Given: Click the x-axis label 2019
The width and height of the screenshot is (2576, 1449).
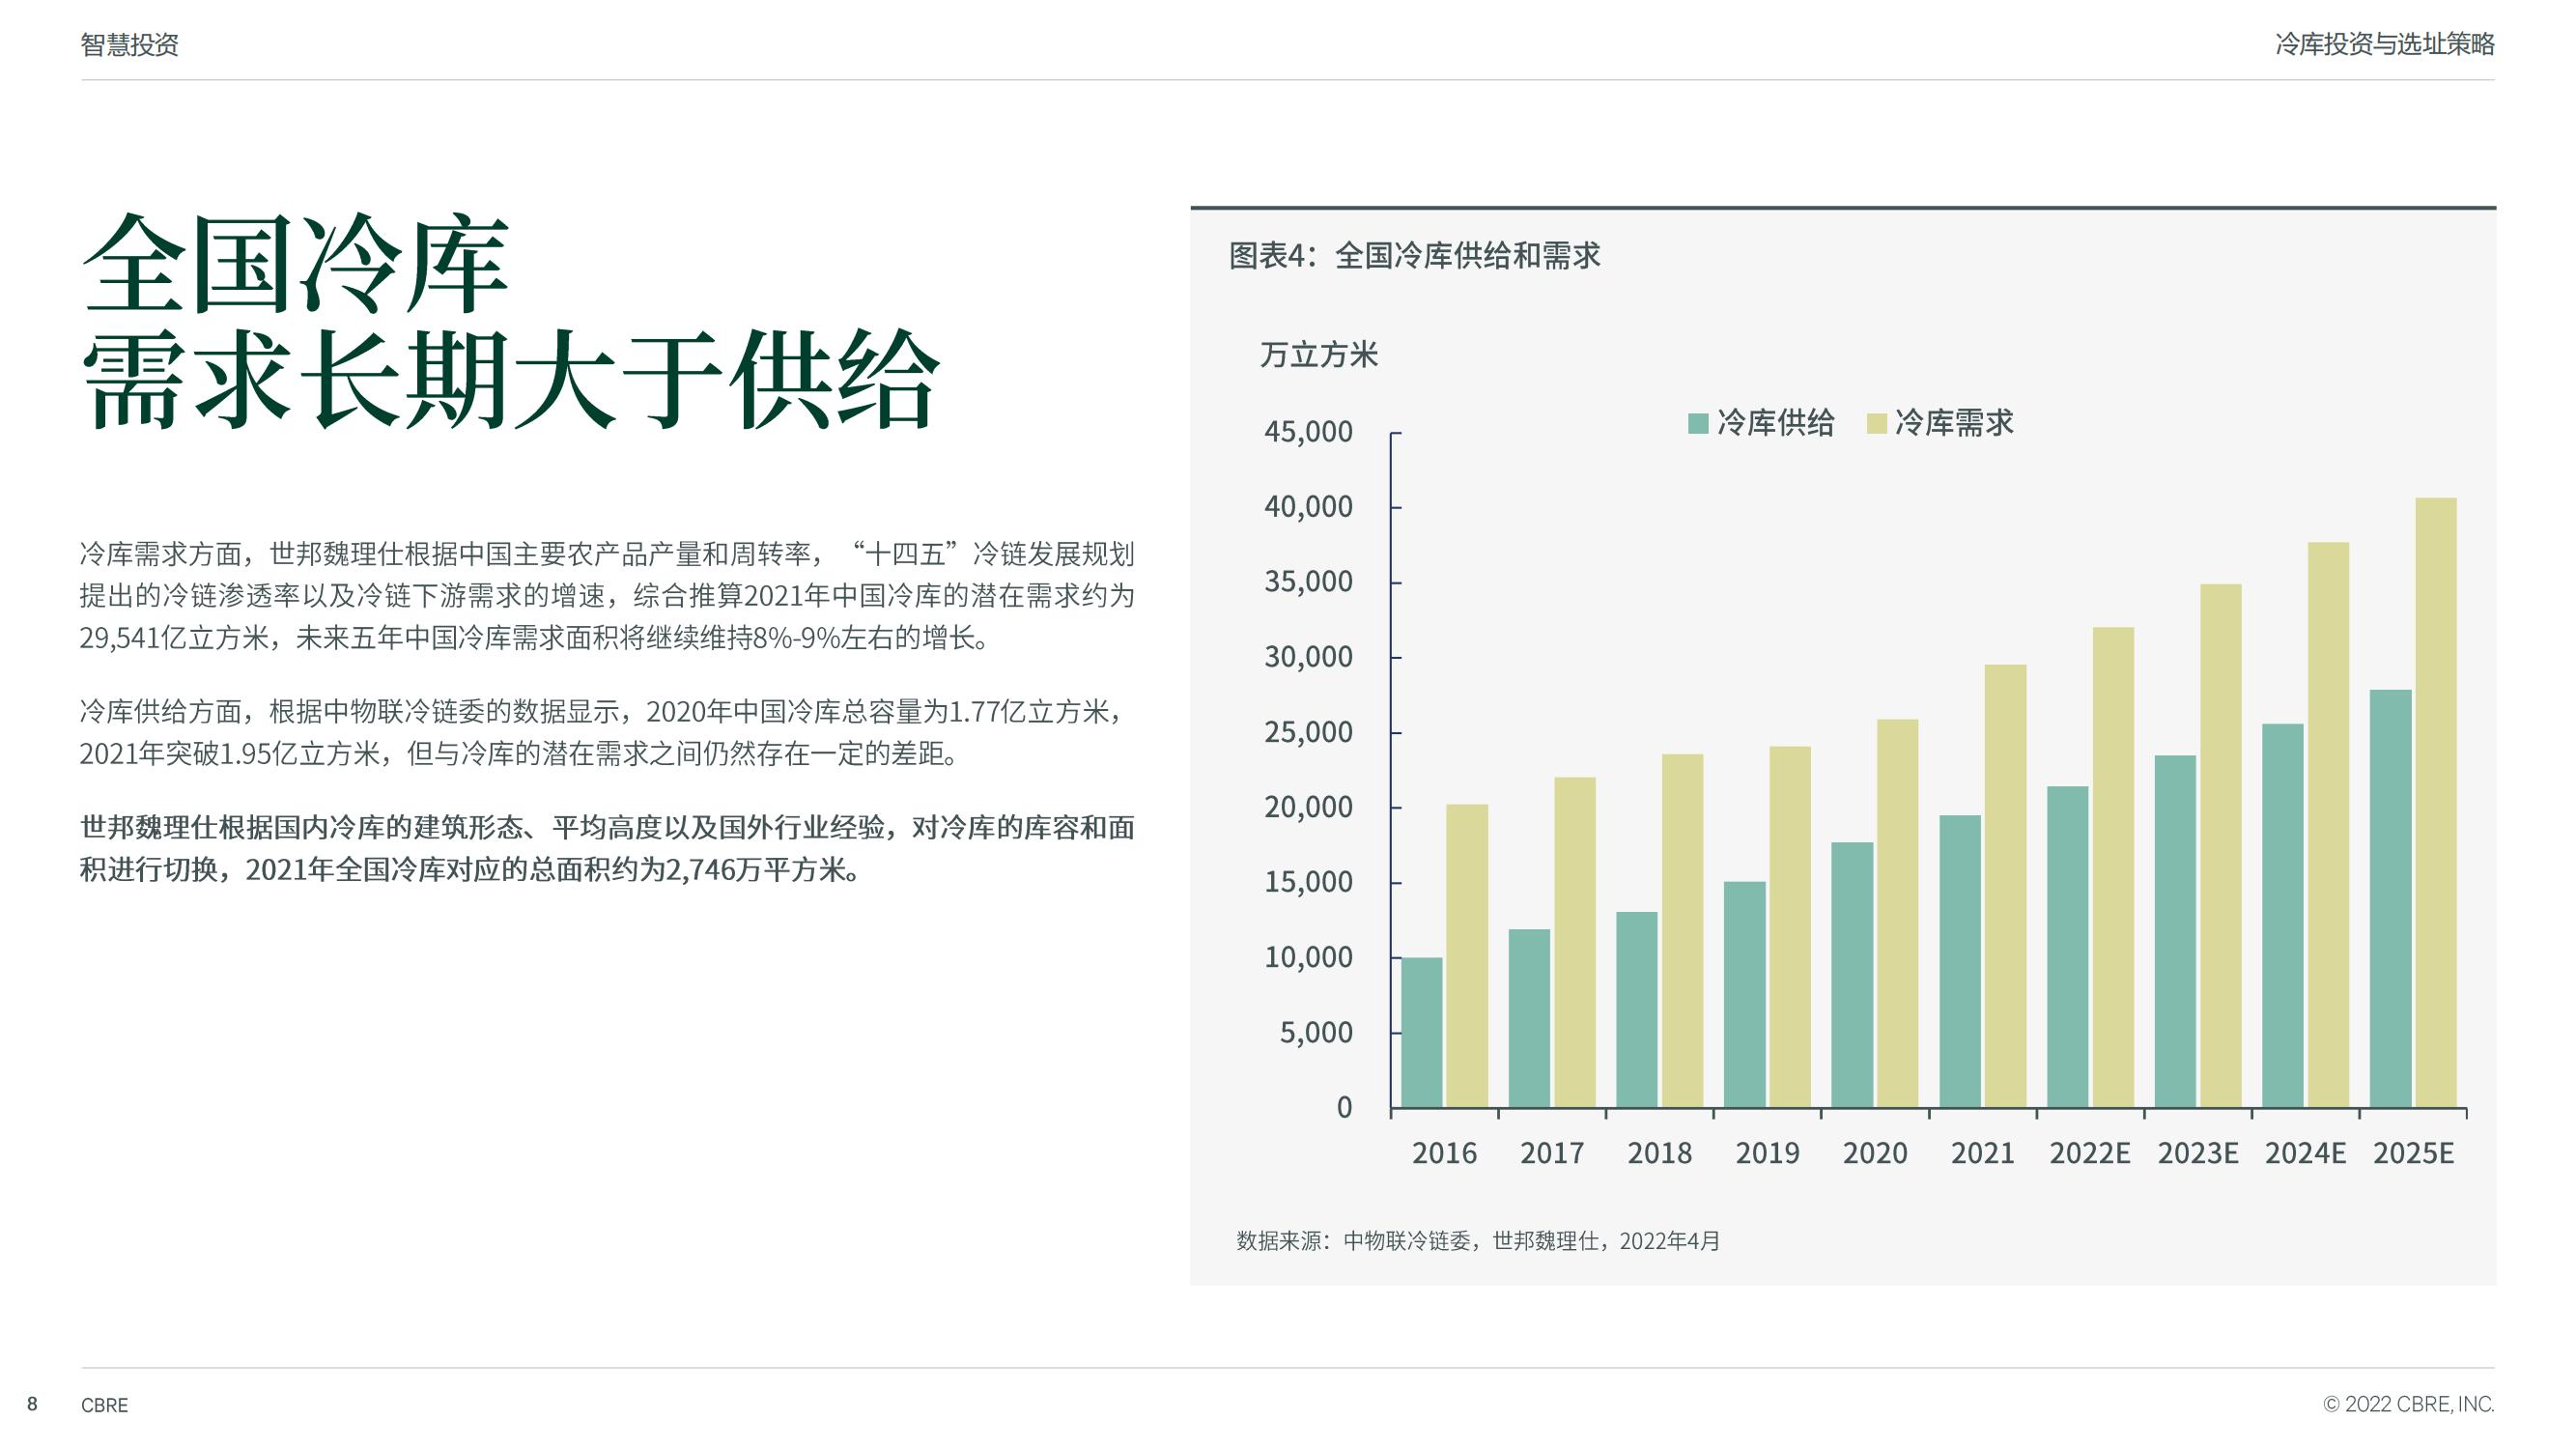Looking at the screenshot, I should [x=1767, y=1153].
